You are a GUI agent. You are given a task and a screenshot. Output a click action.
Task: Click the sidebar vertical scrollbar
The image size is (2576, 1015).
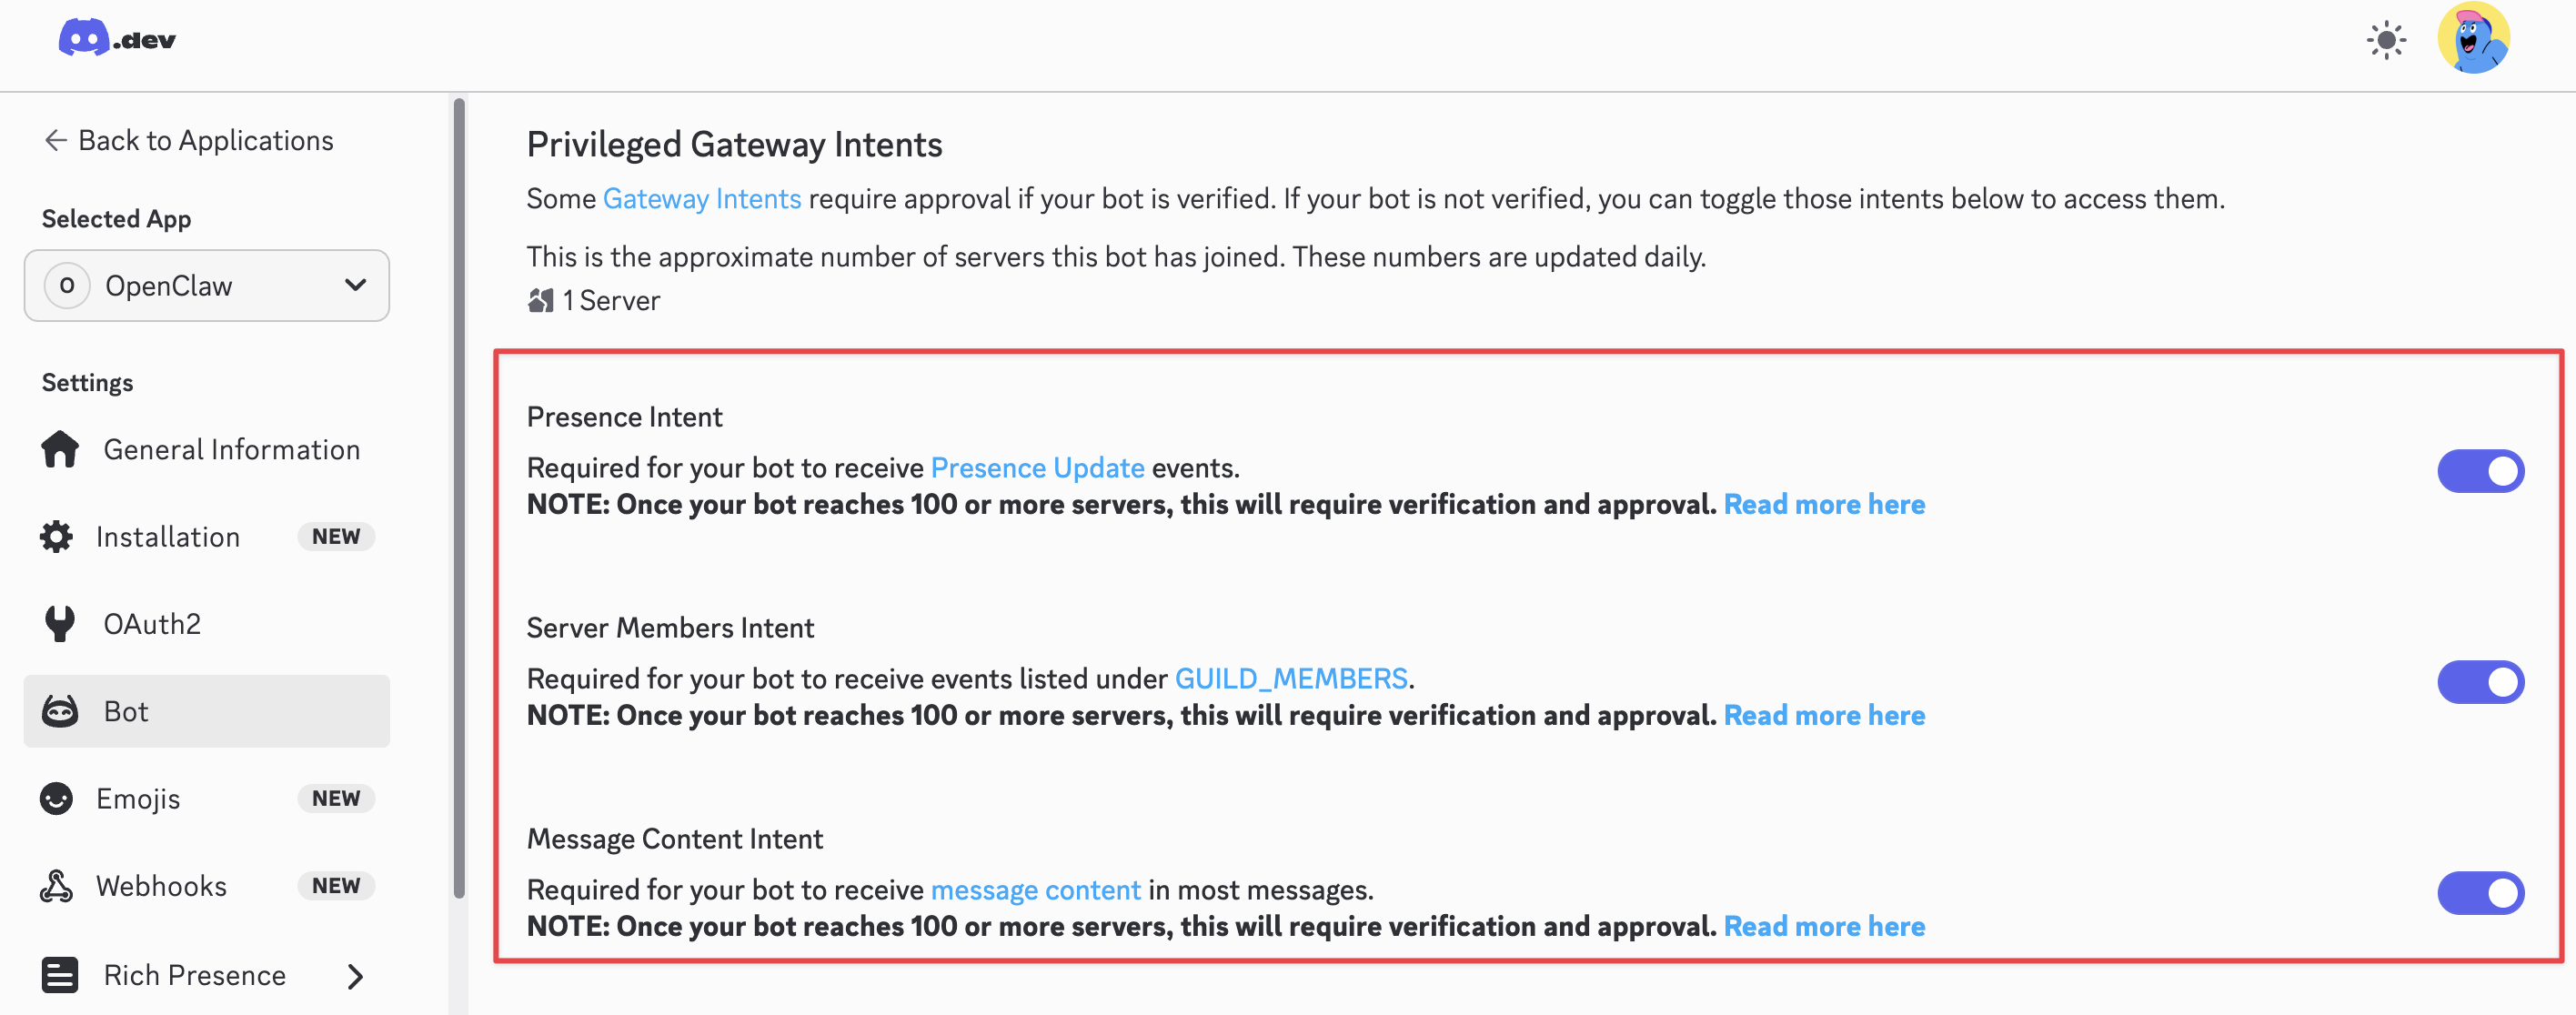pos(459,498)
